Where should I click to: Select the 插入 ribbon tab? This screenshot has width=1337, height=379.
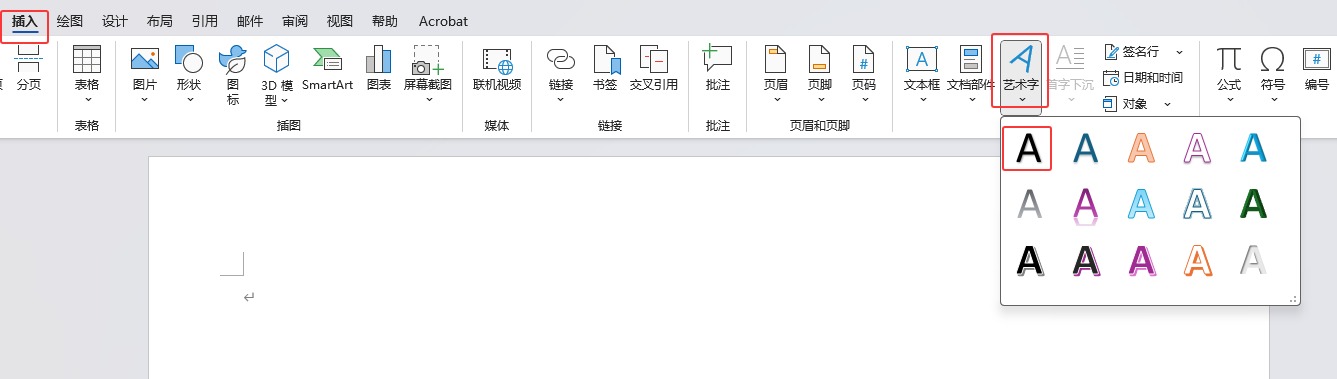point(25,21)
